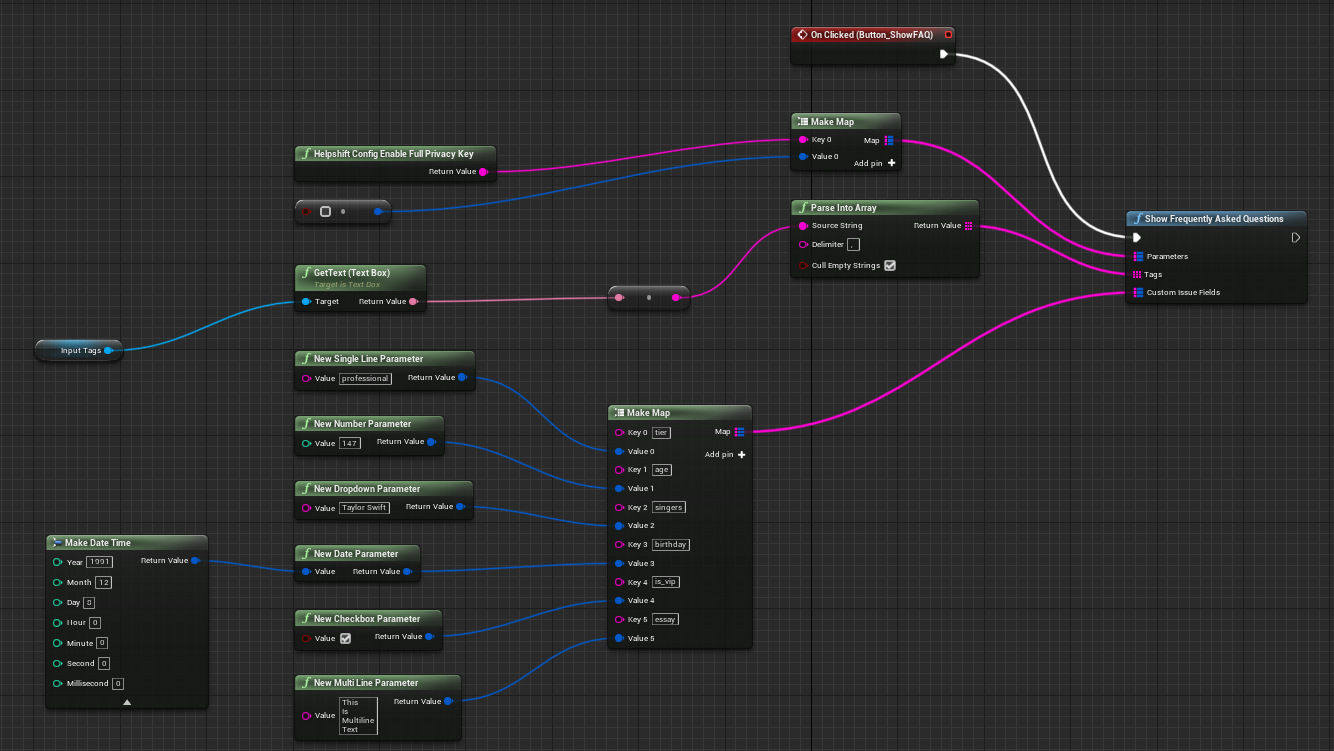This screenshot has height=751, width=1334.
Task: Click the Year field in Make Date Time
Action: click(99, 562)
